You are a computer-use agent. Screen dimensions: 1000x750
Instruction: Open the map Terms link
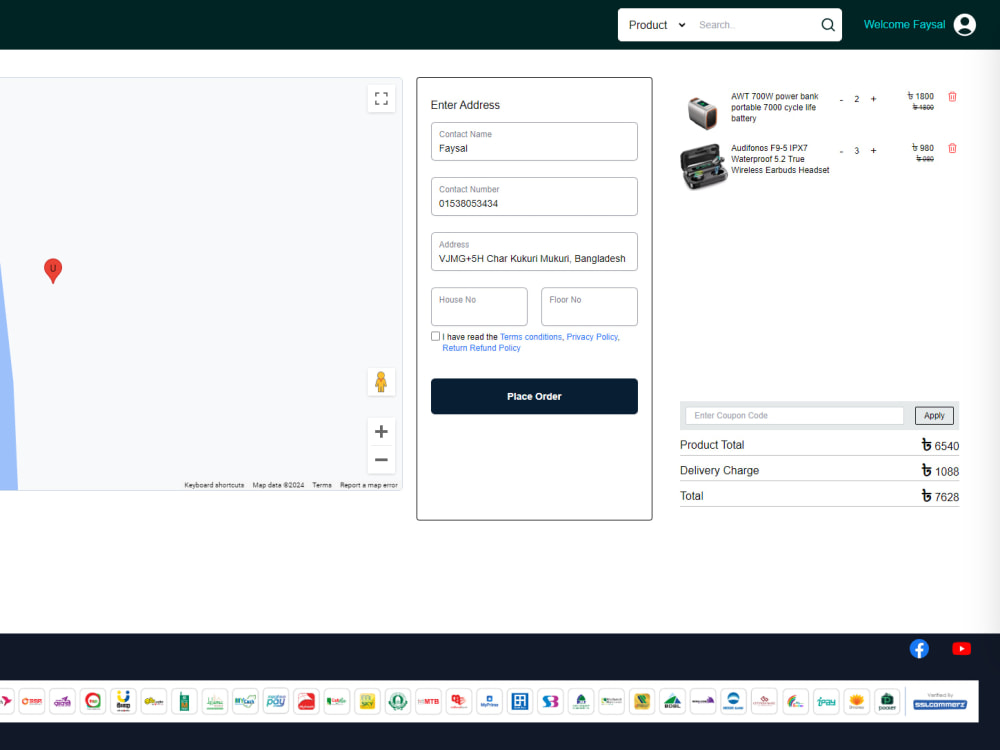322,485
